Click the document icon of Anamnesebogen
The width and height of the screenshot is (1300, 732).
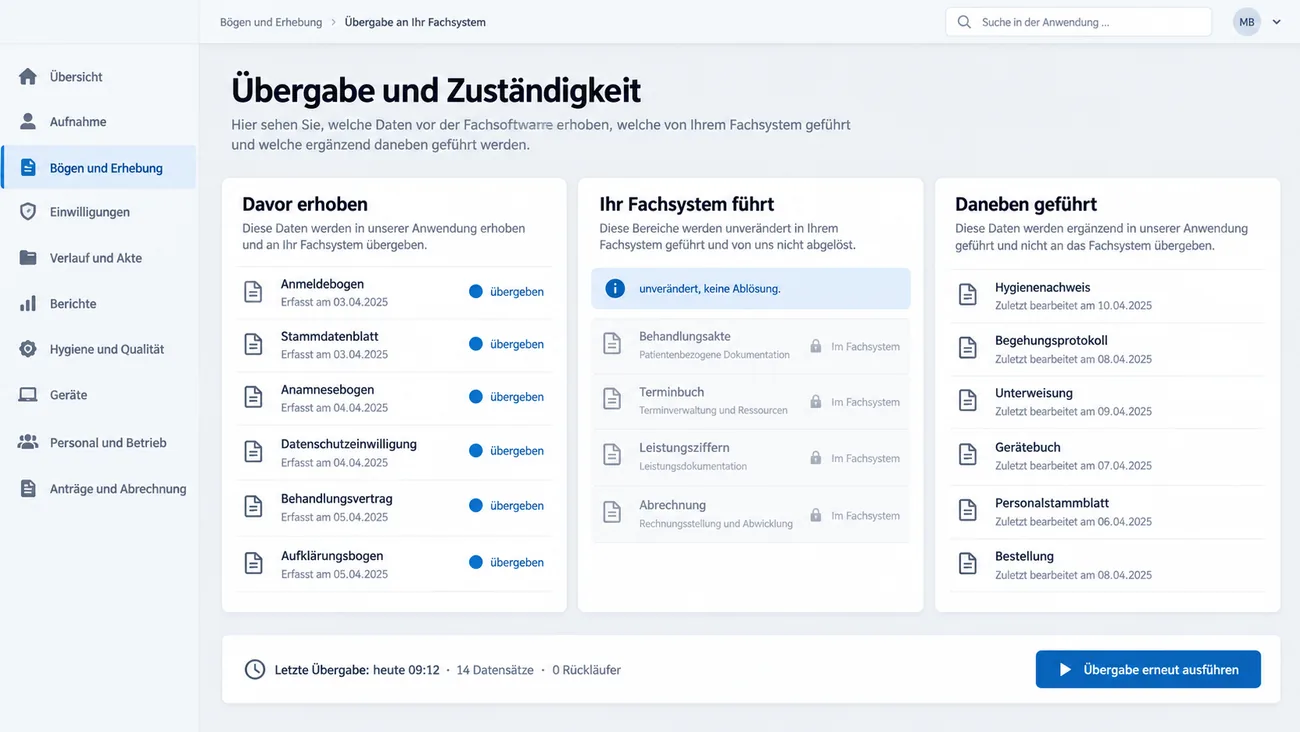tap(254, 397)
